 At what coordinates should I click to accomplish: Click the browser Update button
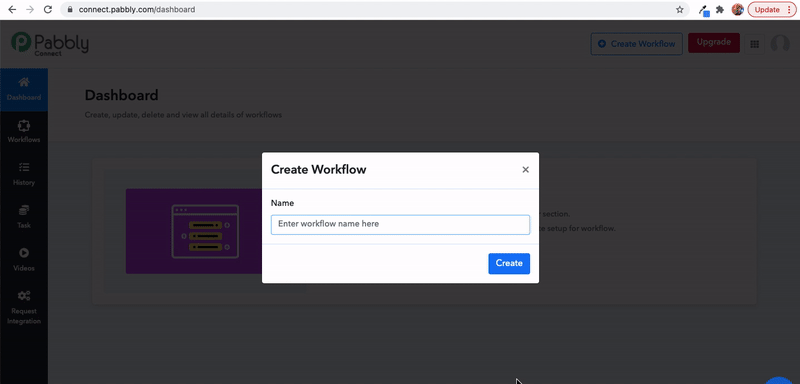pos(771,10)
